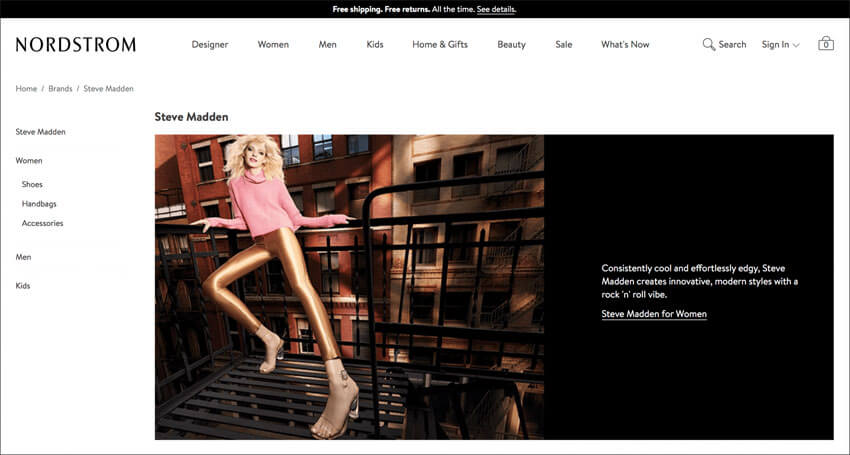Open the Kids top navigation menu
The image size is (850, 455).
click(x=375, y=44)
